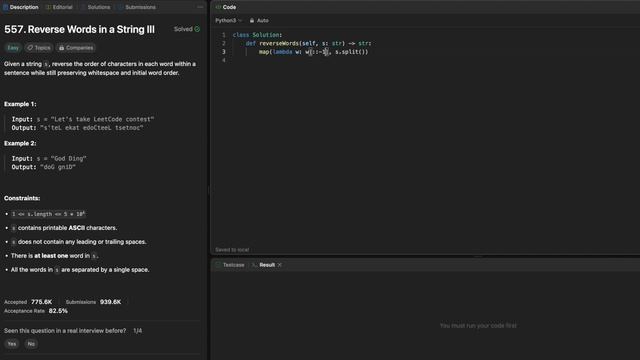The height and width of the screenshot is (360, 640).
Task: Click code line 3 with map lambda
Action: click(313, 52)
